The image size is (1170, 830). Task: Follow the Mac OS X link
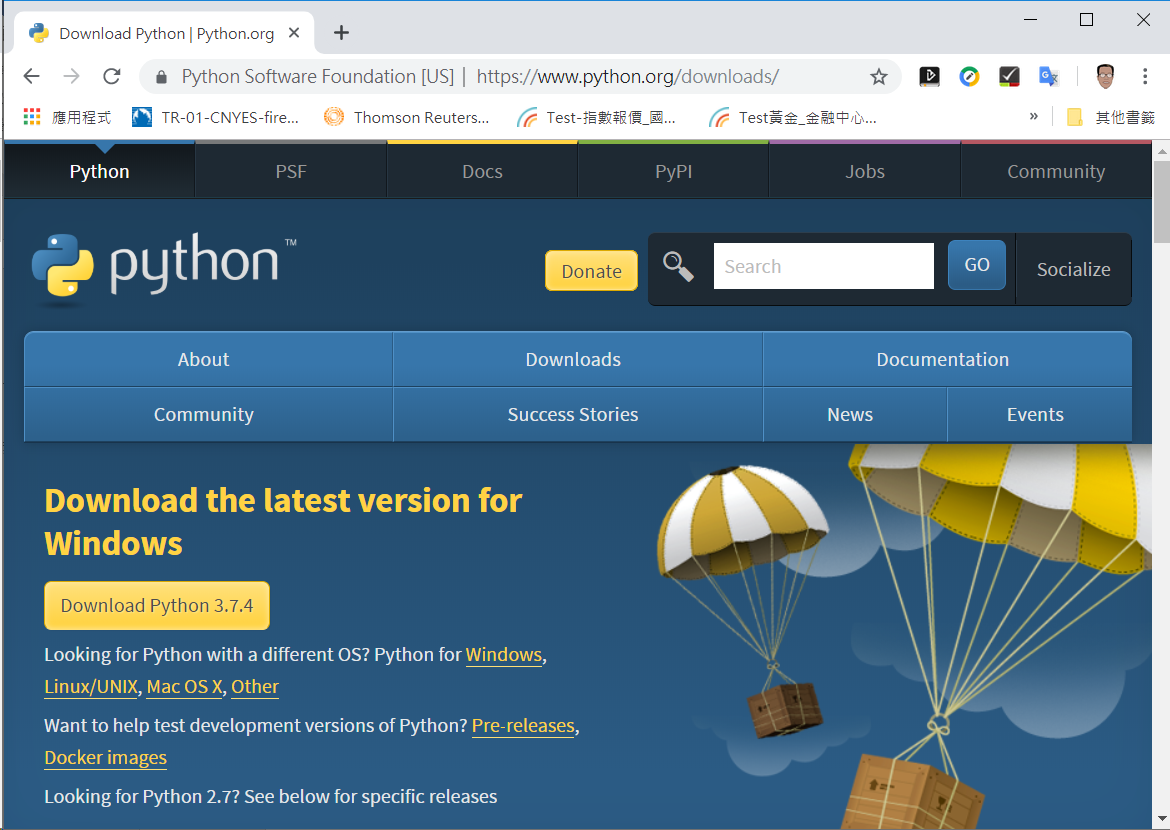point(184,687)
